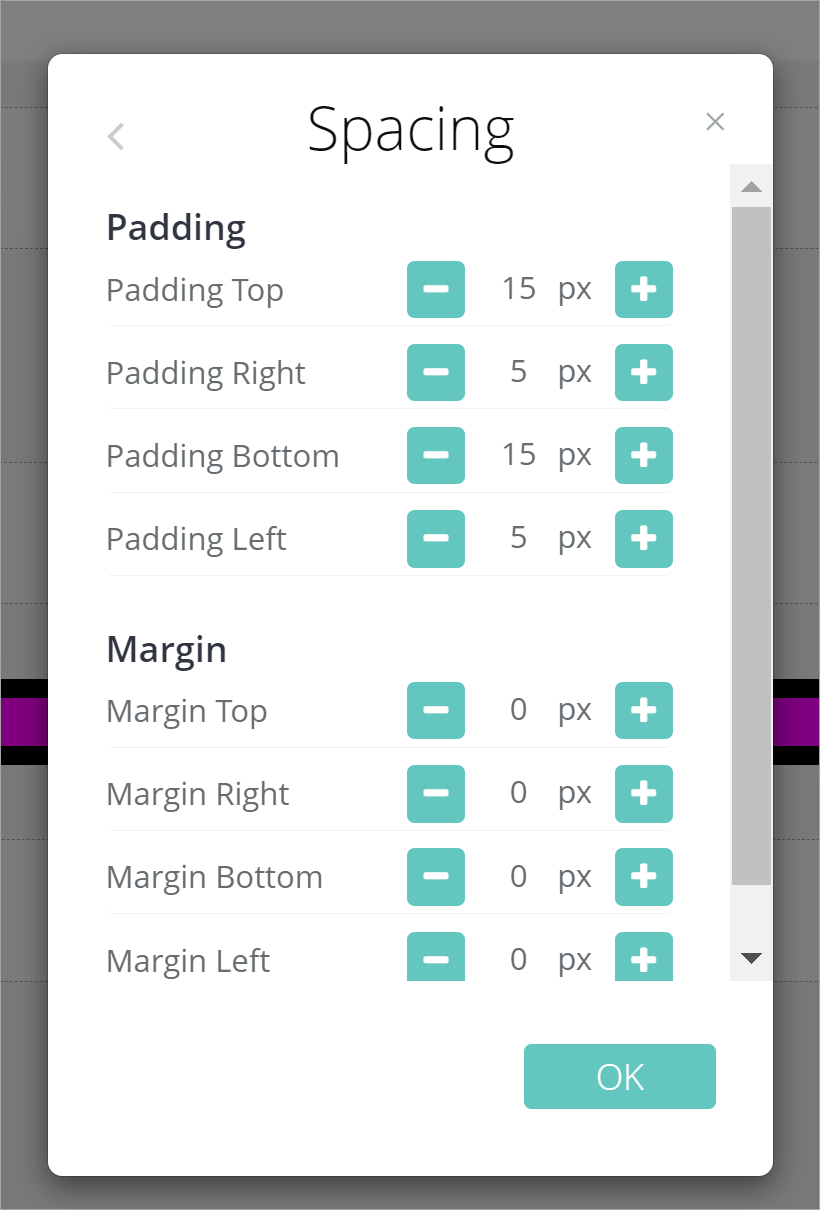Confirm spacing with OK button
The width and height of the screenshot is (820, 1210).
pyautogui.click(x=620, y=1077)
